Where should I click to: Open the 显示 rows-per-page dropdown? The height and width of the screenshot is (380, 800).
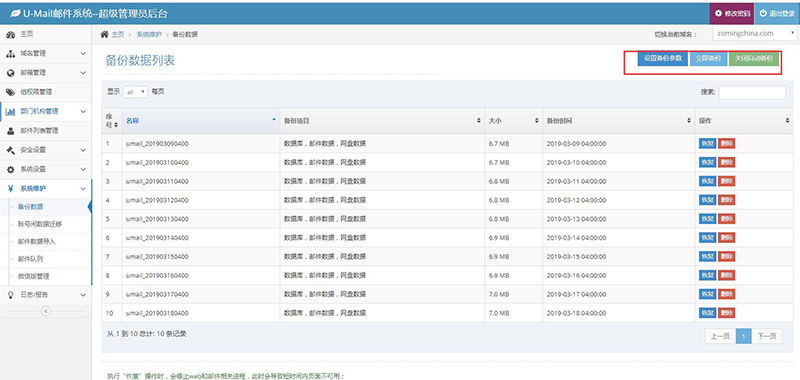(135, 92)
